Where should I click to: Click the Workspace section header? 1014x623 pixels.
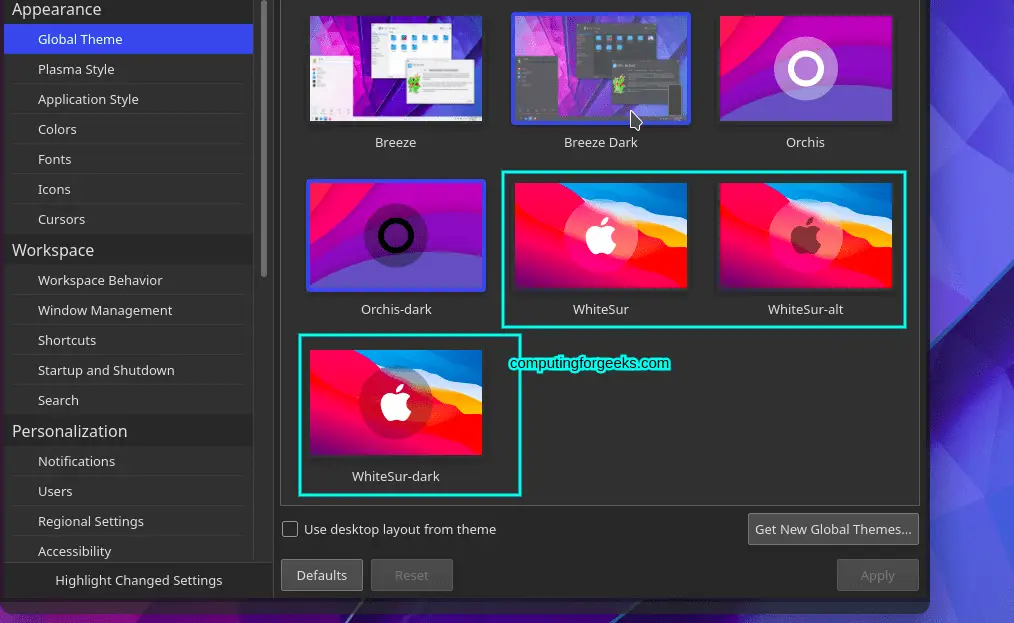click(53, 250)
